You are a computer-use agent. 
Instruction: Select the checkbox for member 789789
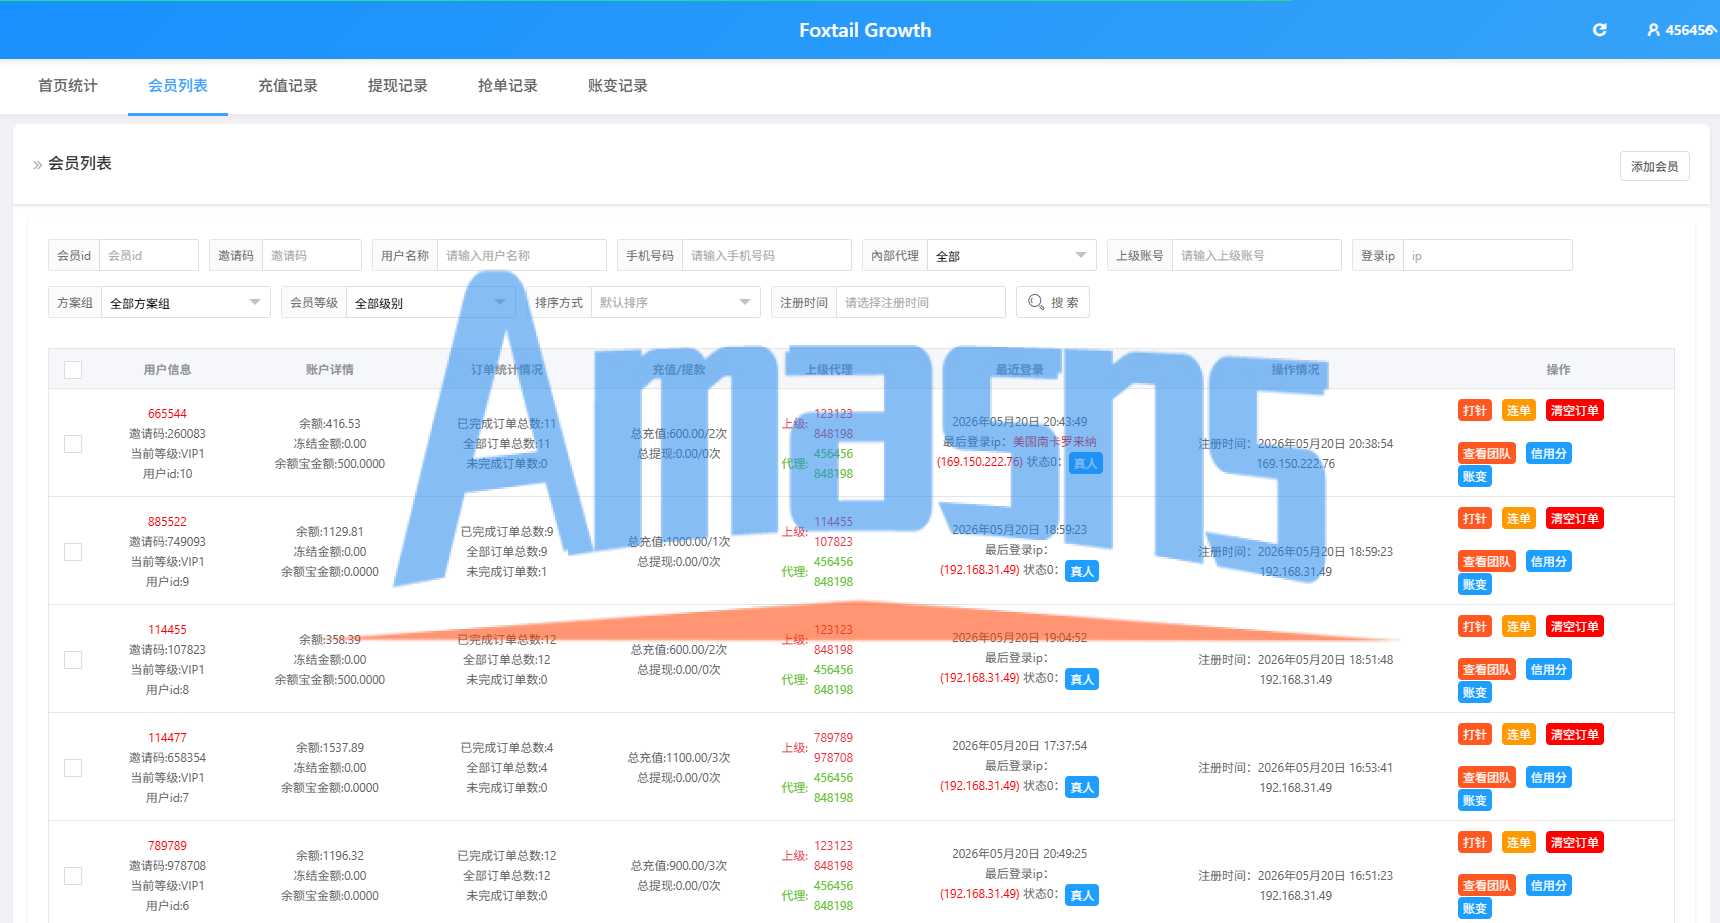coord(73,876)
